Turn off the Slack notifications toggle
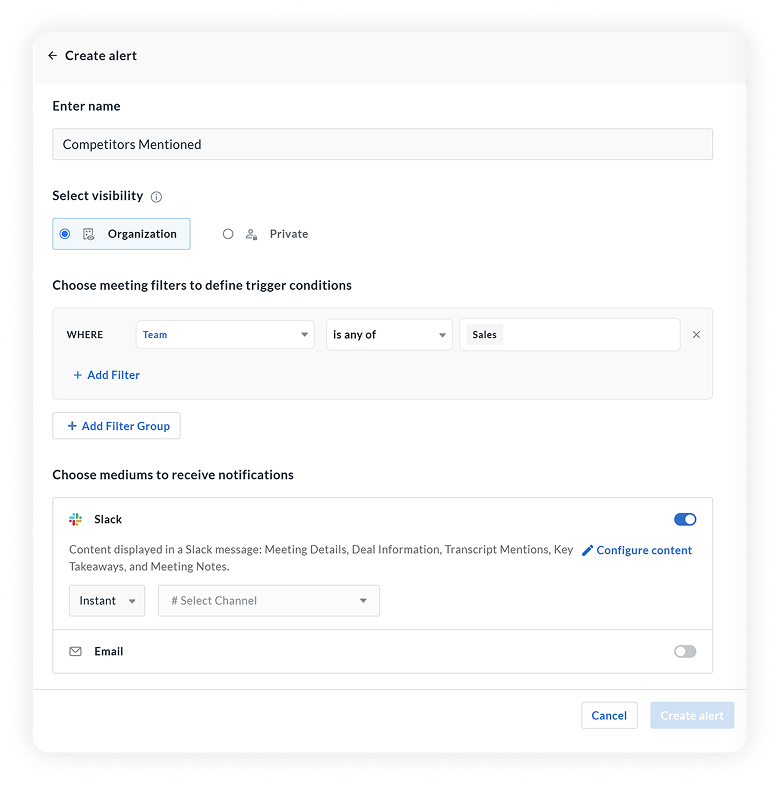The width and height of the screenshot is (779, 785). click(x=685, y=520)
